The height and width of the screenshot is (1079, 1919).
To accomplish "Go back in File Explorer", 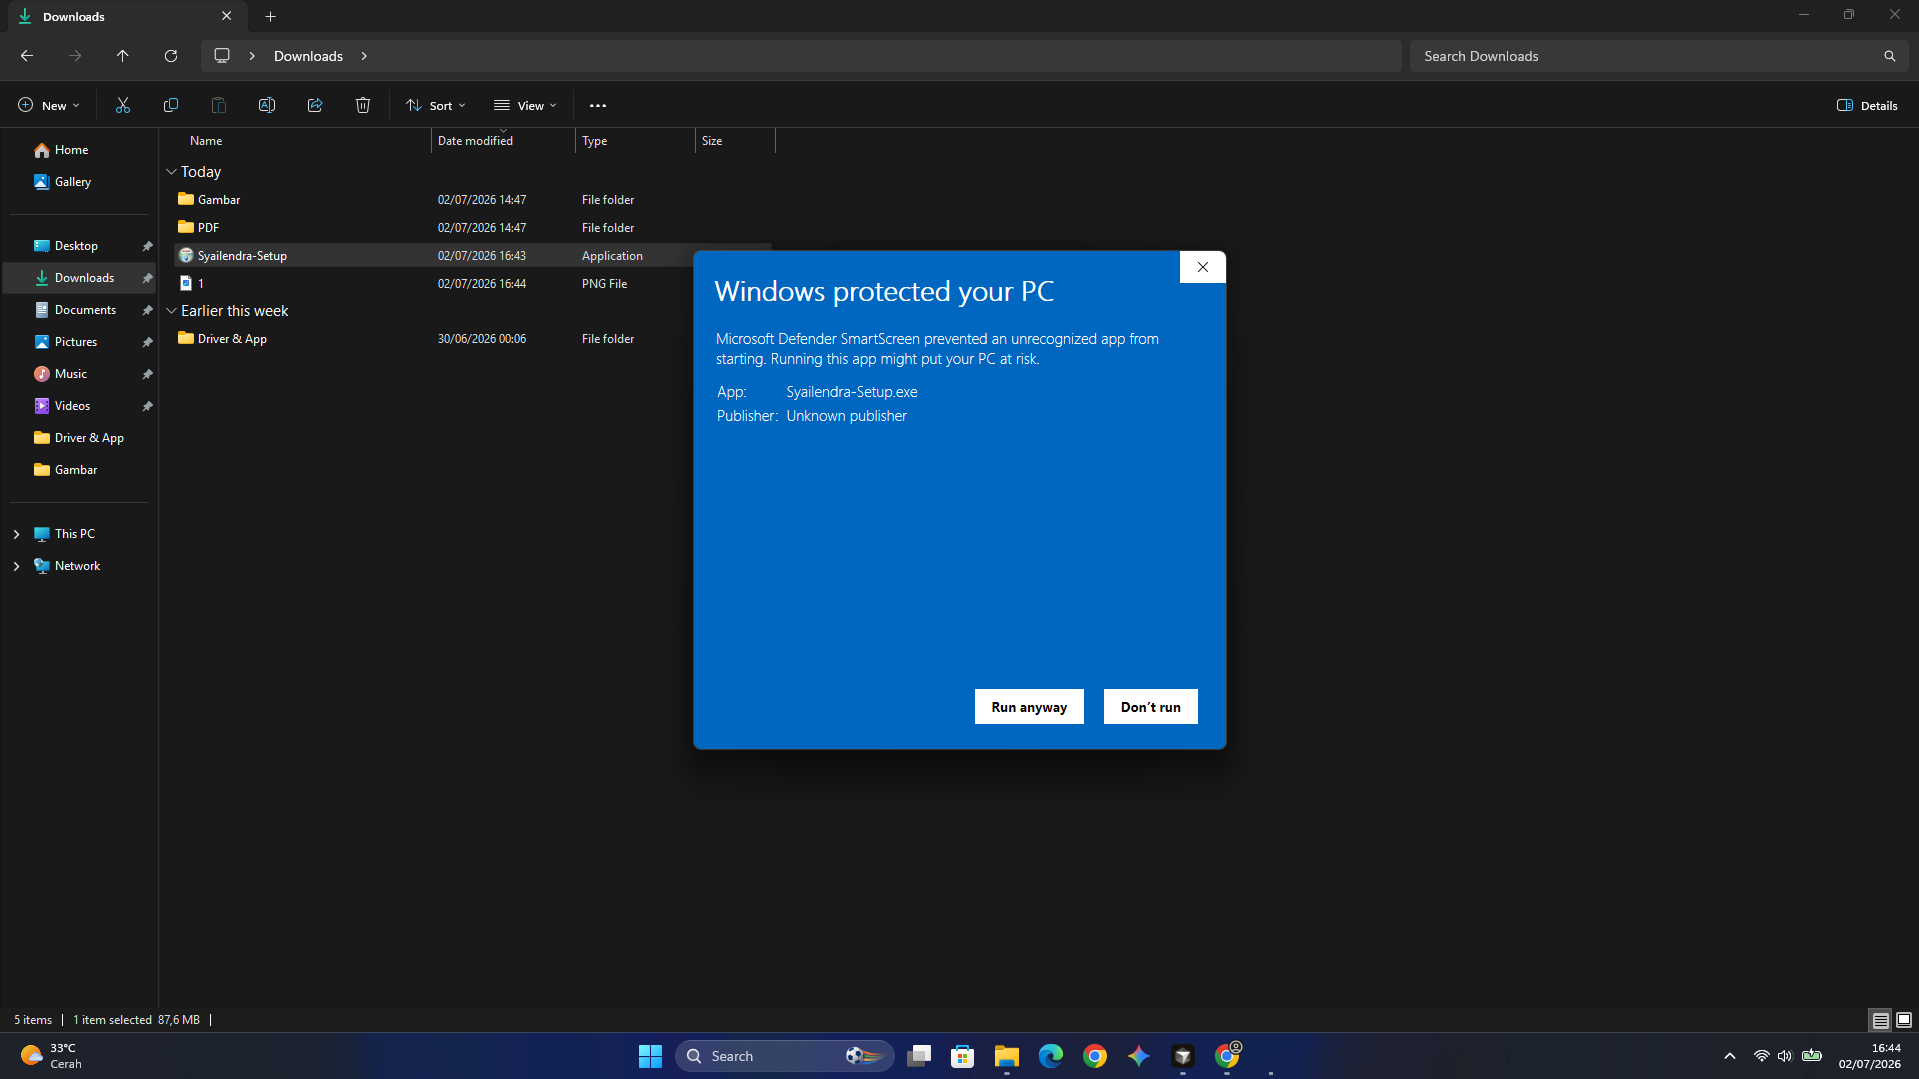I will pos(27,56).
